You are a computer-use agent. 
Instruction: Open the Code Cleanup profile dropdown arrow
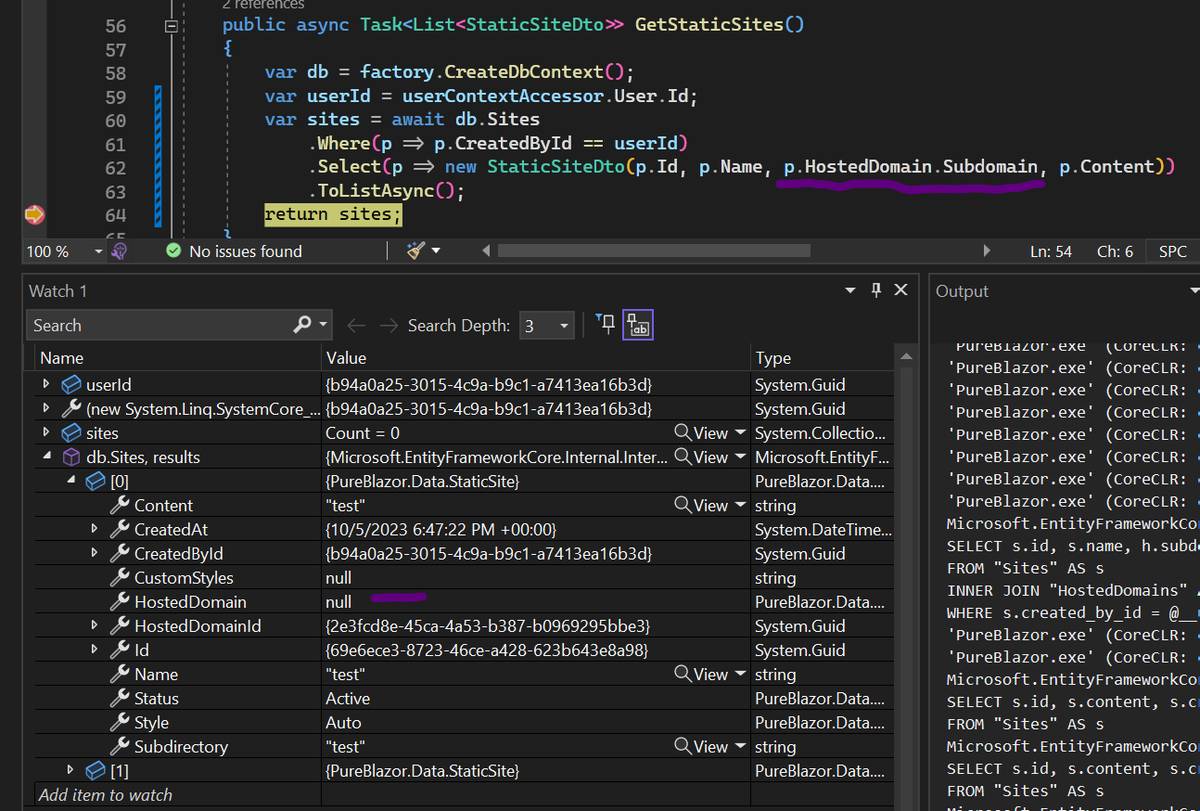point(435,252)
